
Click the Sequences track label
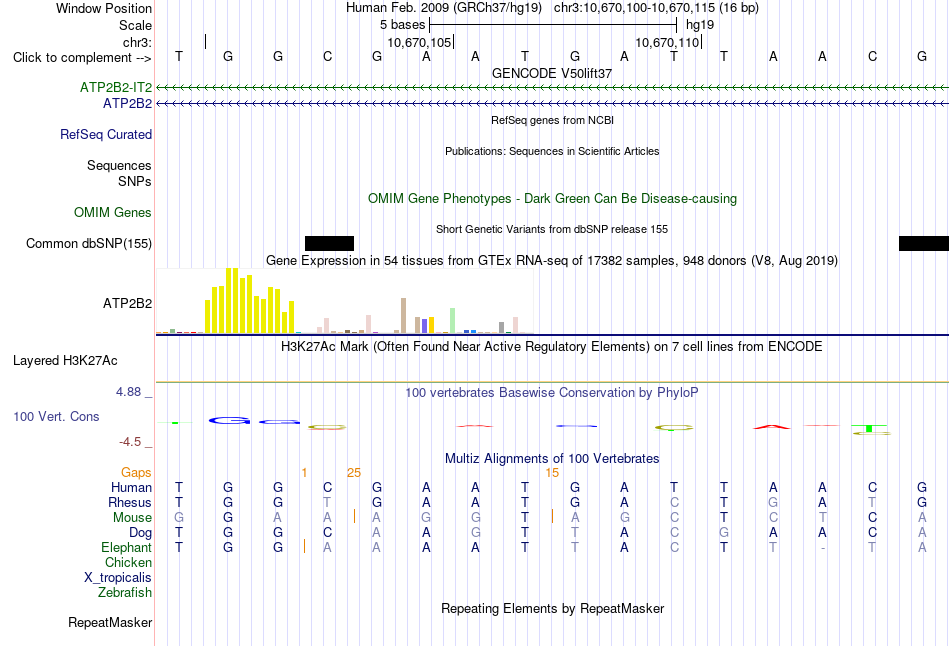[x=119, y=165]
